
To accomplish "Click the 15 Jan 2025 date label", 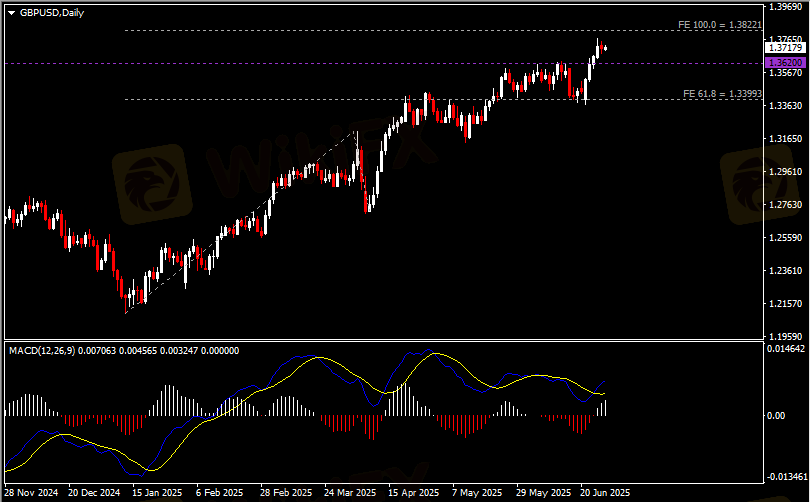I will click(x=155, y=493).
